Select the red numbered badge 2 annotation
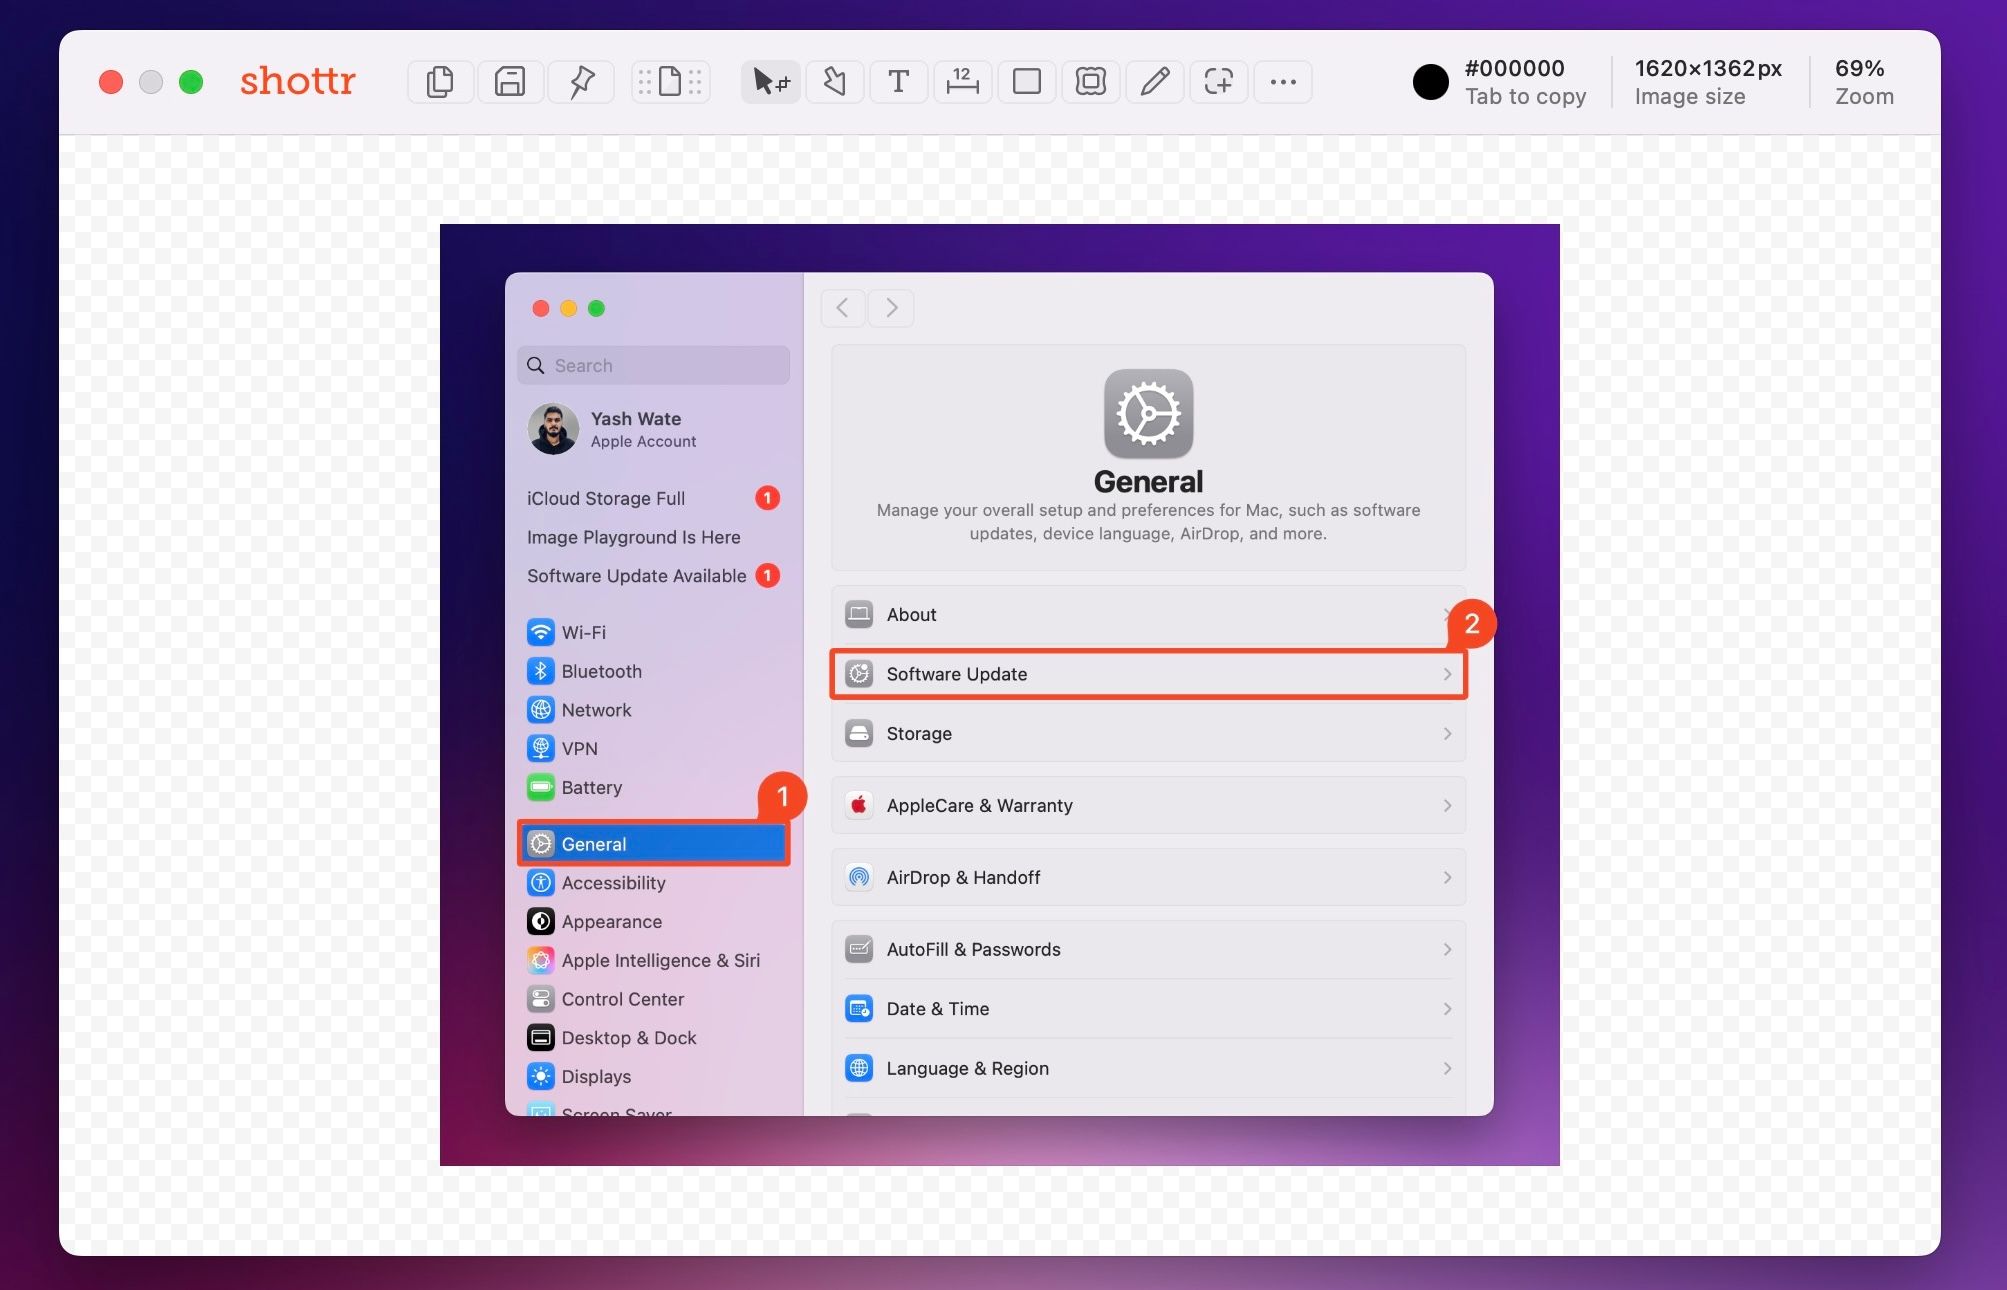This screenshot has width=2007, height=1290. (x=1471, y=624)
